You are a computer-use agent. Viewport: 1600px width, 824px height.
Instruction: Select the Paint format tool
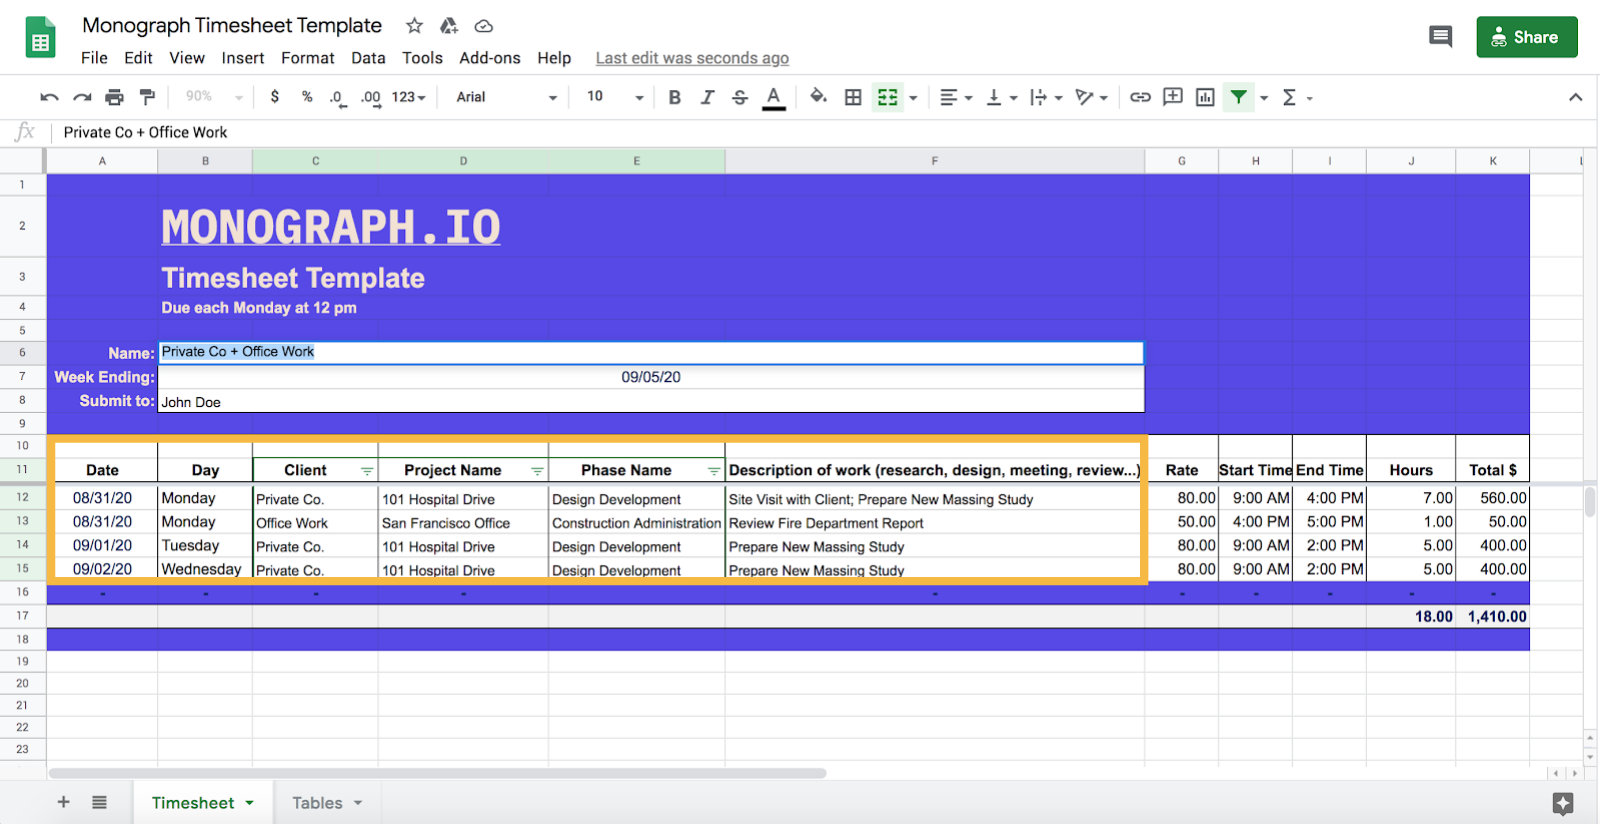pos(147,97)
